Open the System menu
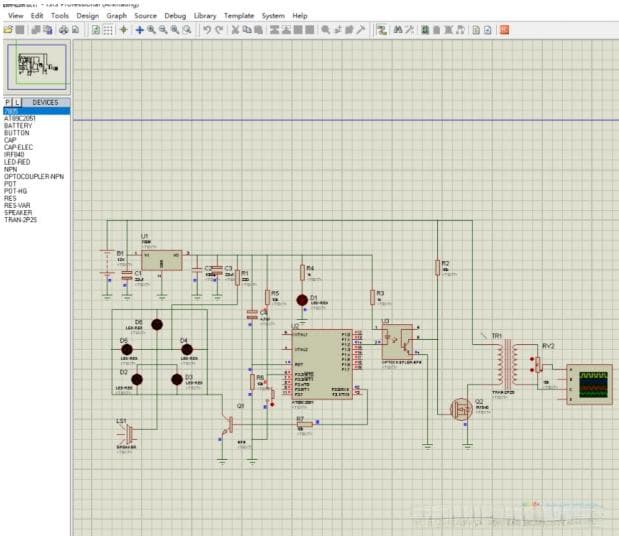 [273, 16]
